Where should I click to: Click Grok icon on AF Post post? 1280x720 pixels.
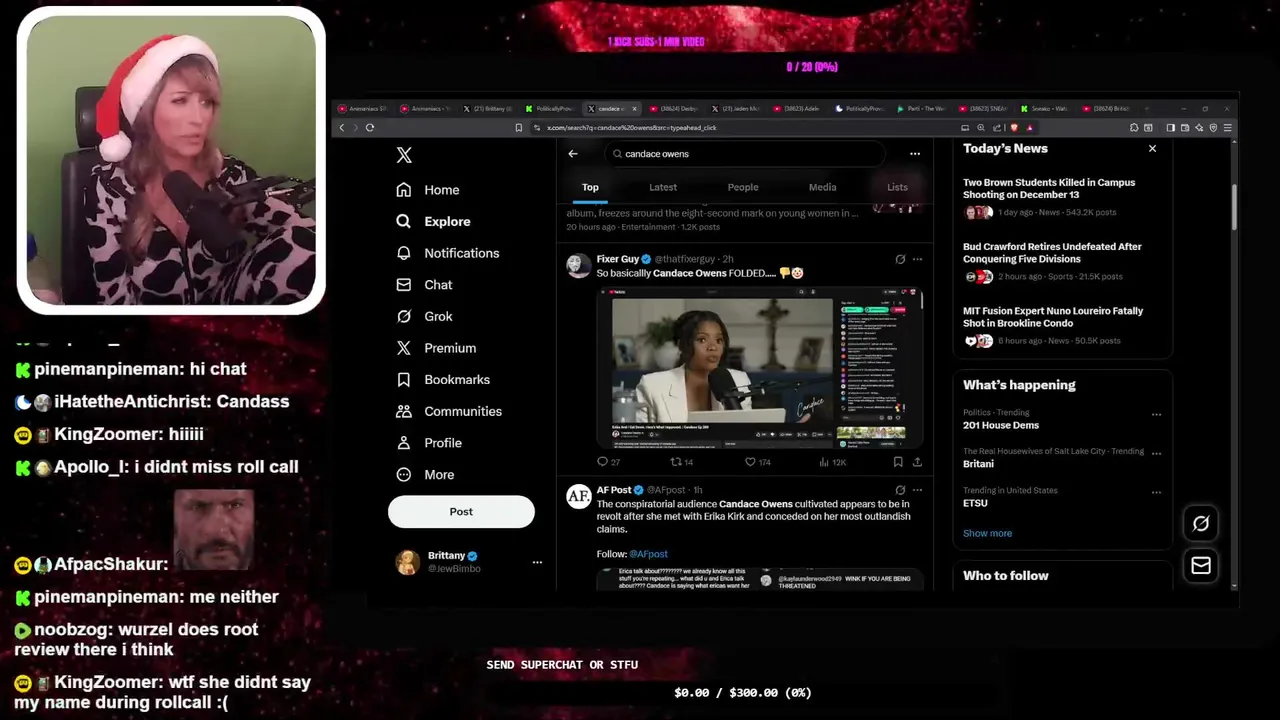pos(900,490)
